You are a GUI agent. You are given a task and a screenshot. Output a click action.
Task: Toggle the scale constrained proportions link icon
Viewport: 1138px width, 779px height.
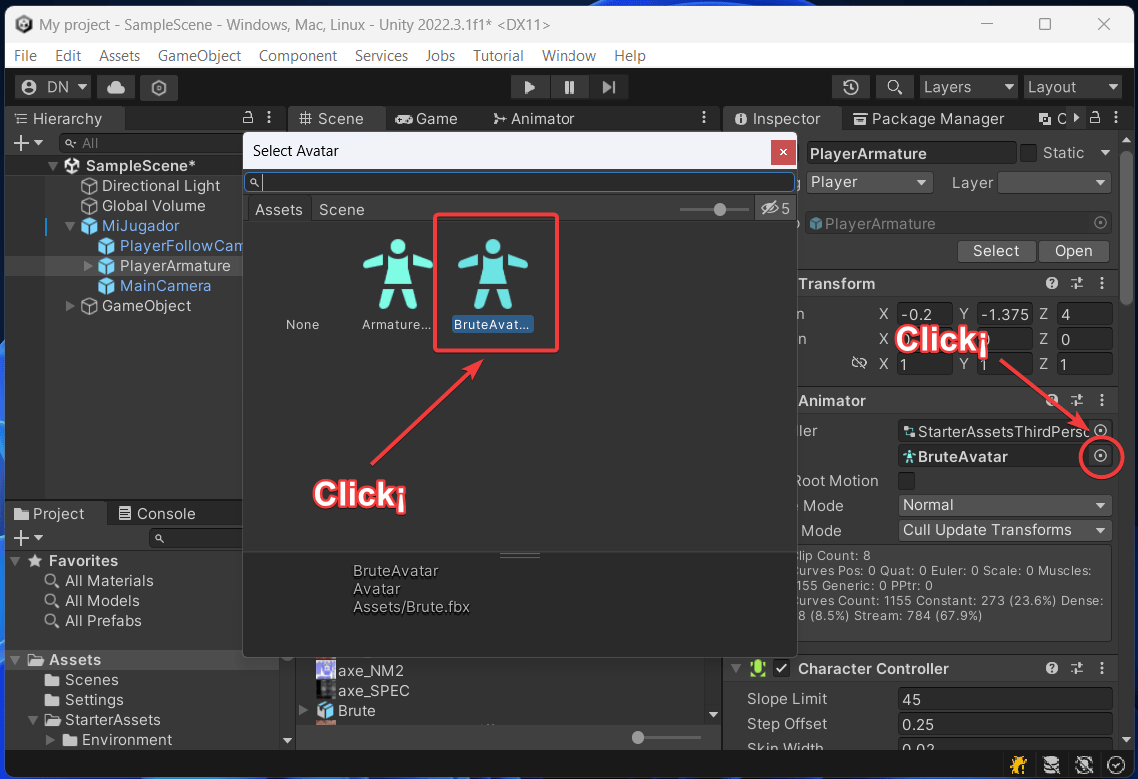click(x=859, y=363)
